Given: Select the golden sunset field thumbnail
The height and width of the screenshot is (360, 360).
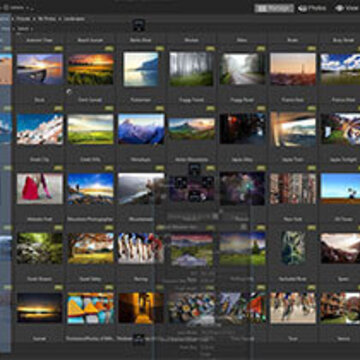Looking at the screenshot, I should (x=91, y=69).
